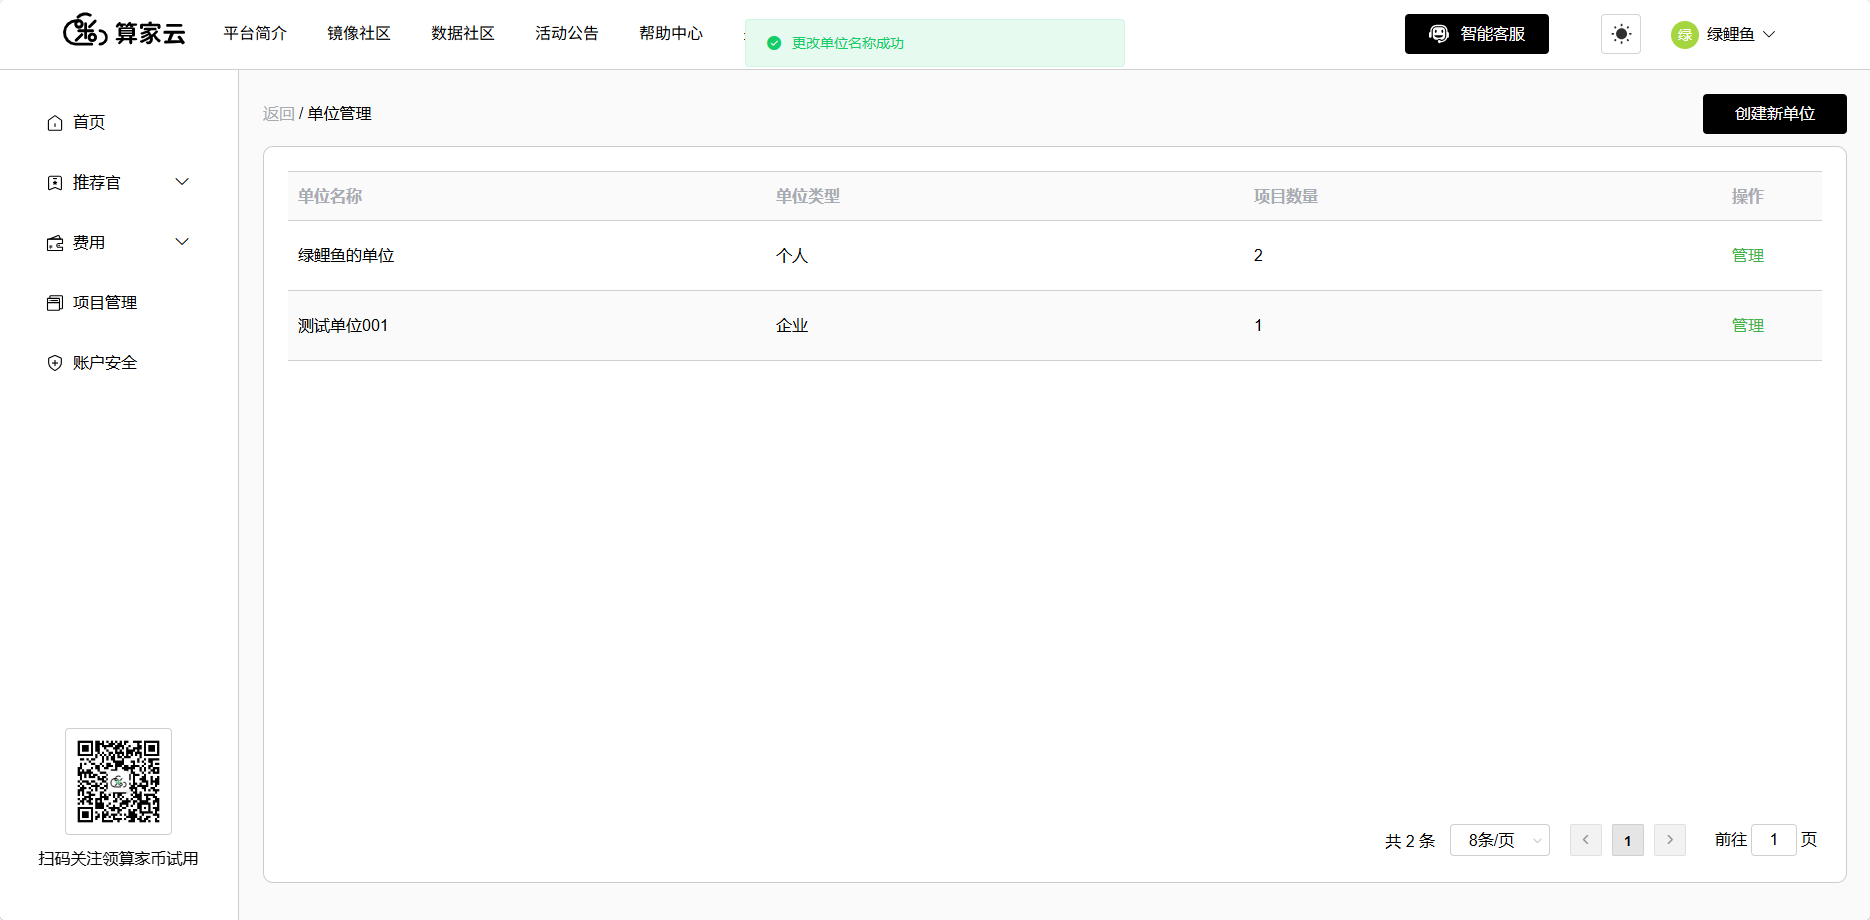Click the 绿鲤鱼 user avatar

(1685, 35)
